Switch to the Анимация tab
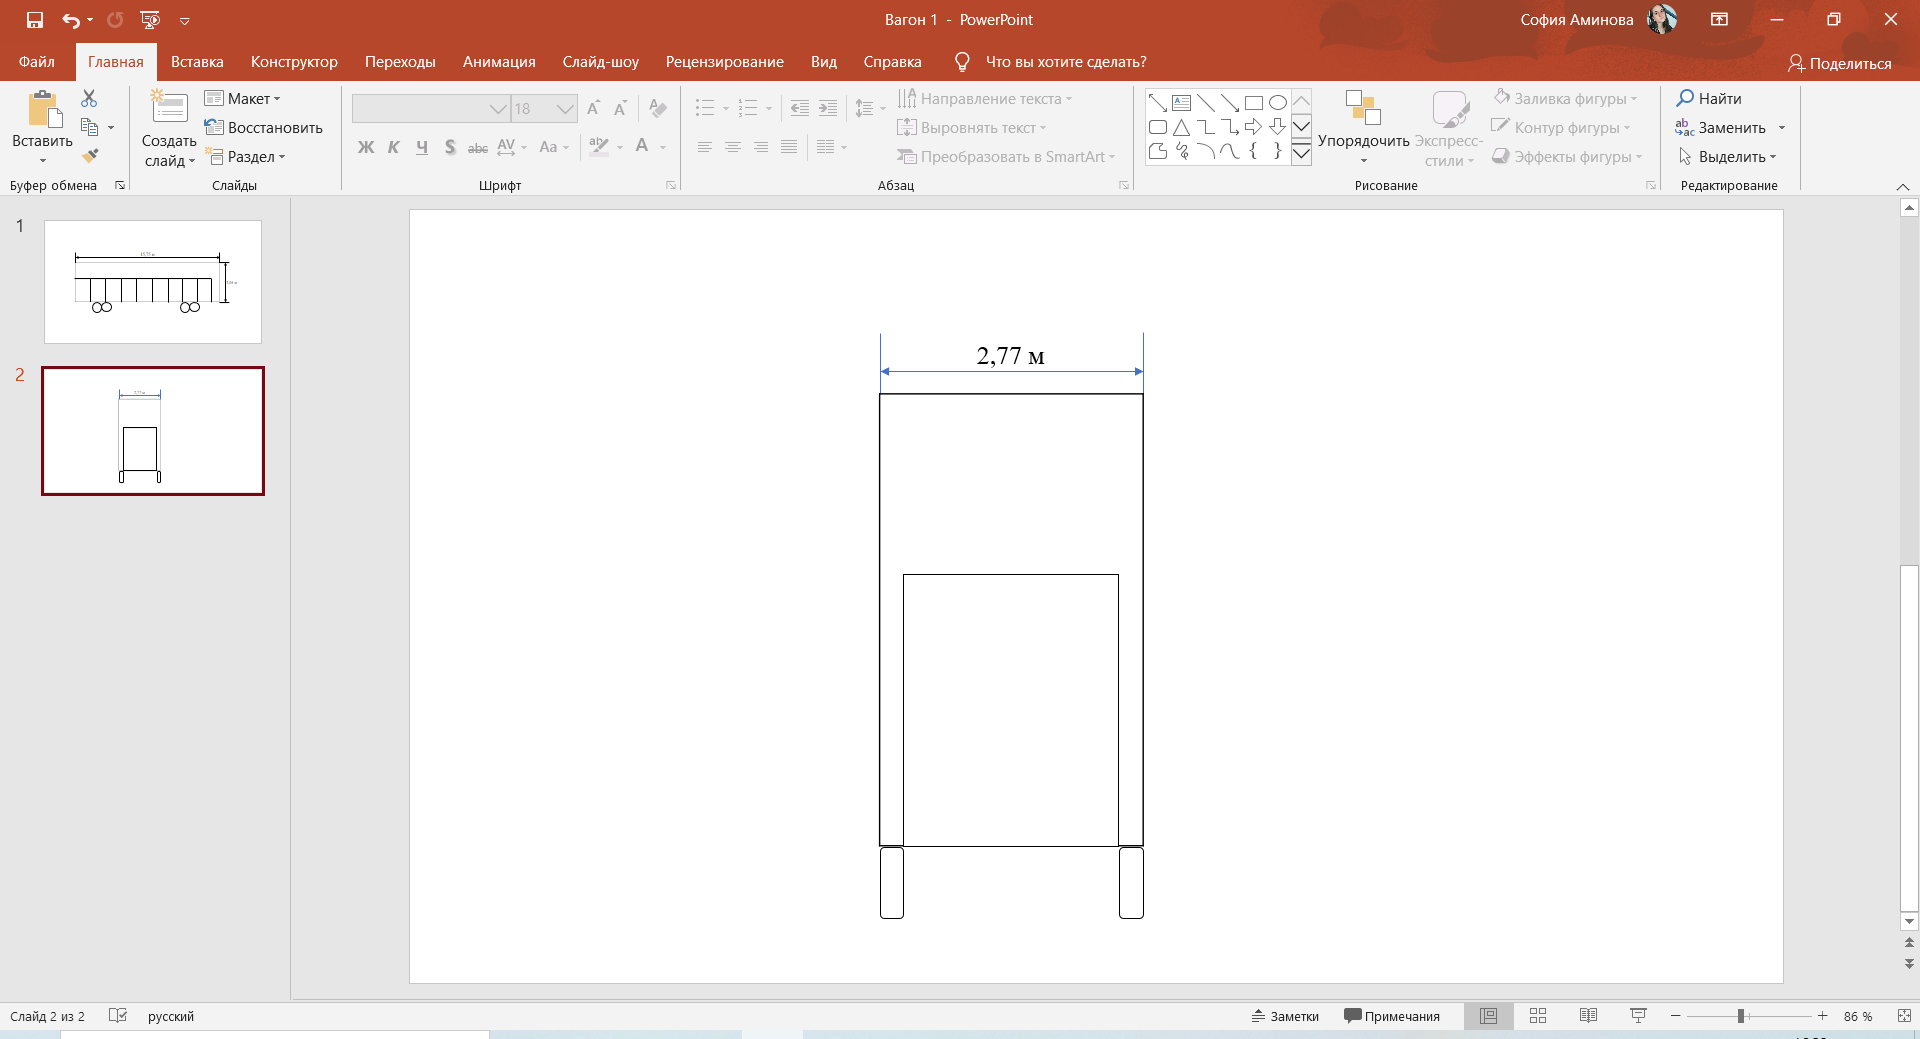This screenshot has width=1920, height=1039. 499,62
